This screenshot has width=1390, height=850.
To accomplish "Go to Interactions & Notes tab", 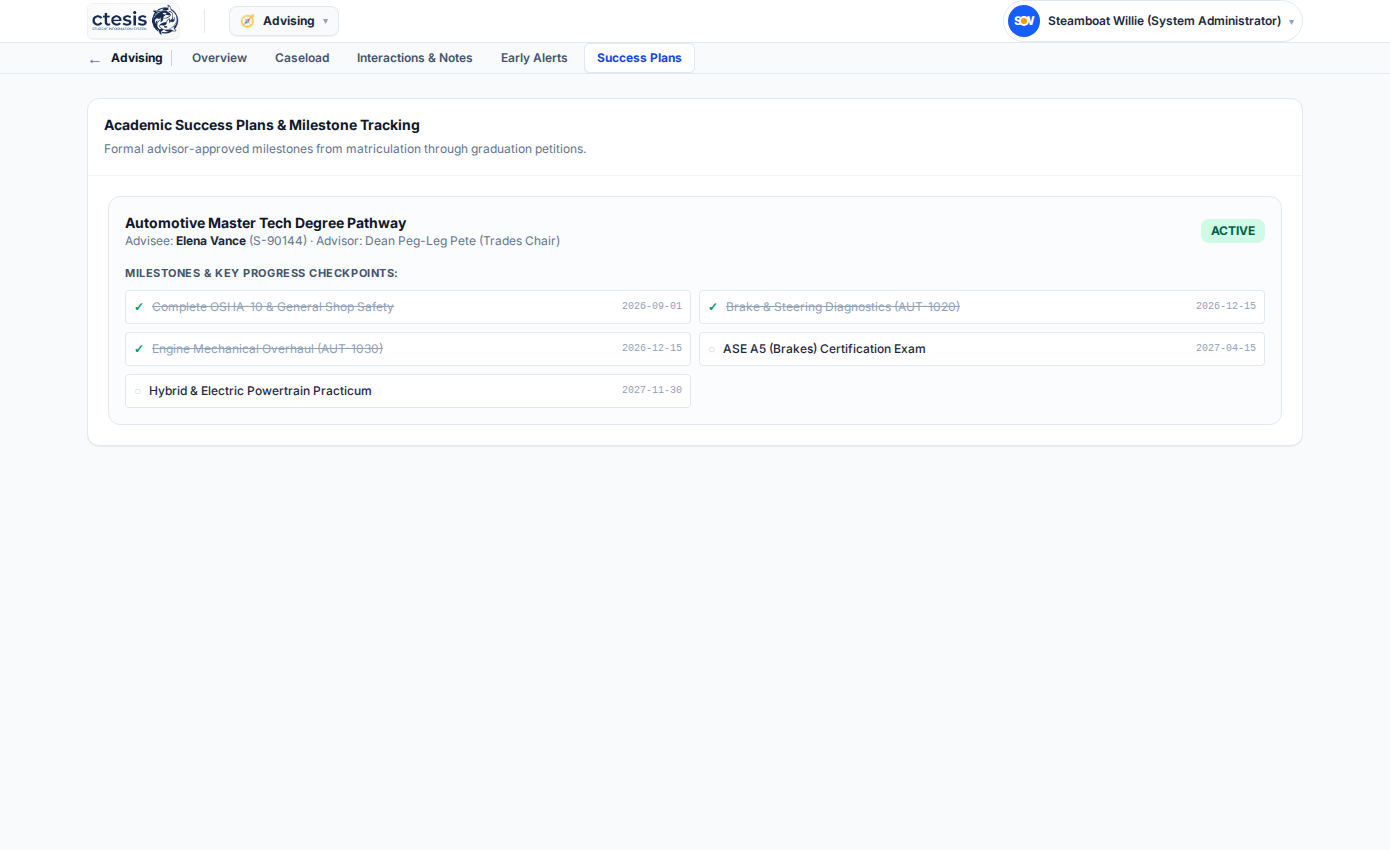I will point(414,58).
